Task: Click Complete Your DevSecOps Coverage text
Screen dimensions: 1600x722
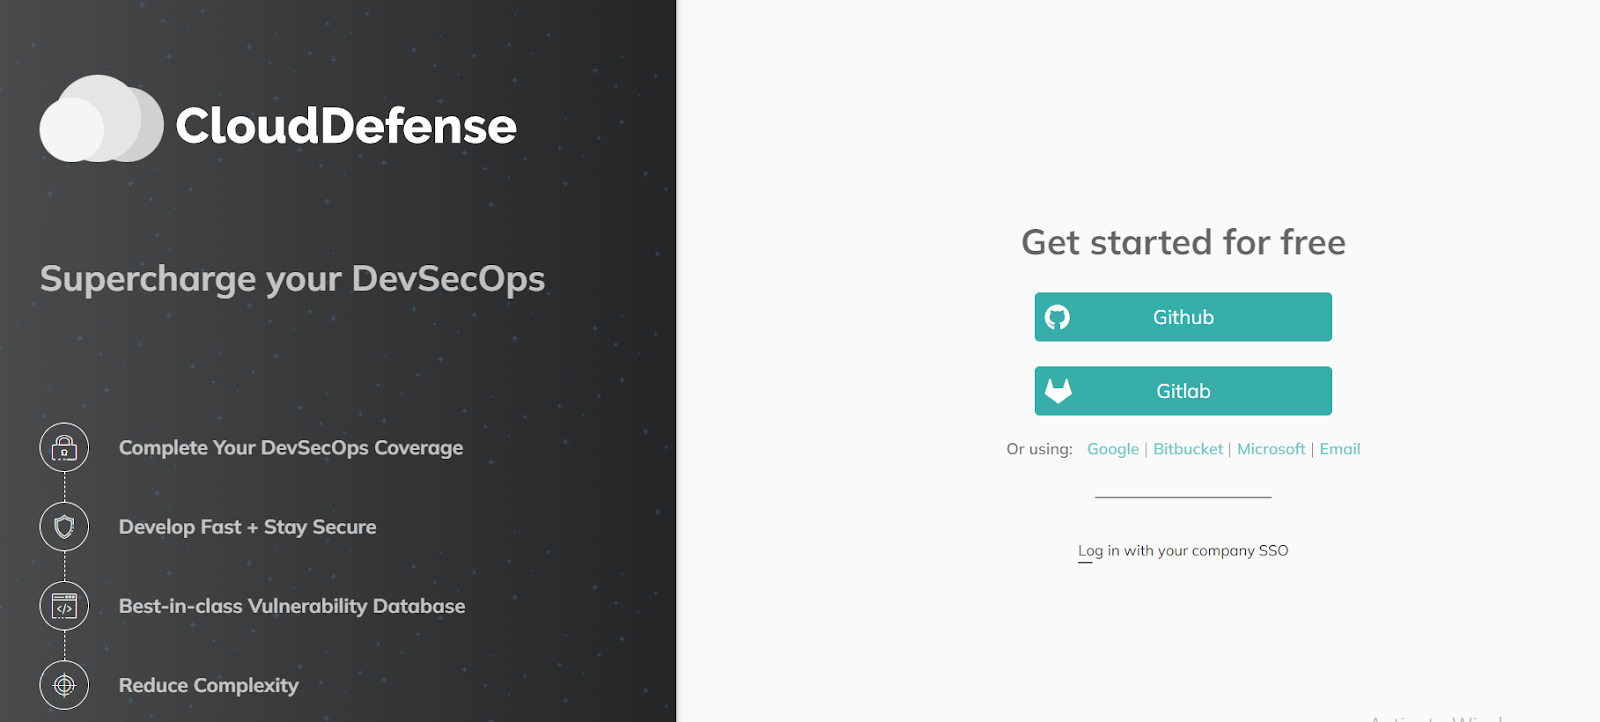Action: tap(291, 448)
